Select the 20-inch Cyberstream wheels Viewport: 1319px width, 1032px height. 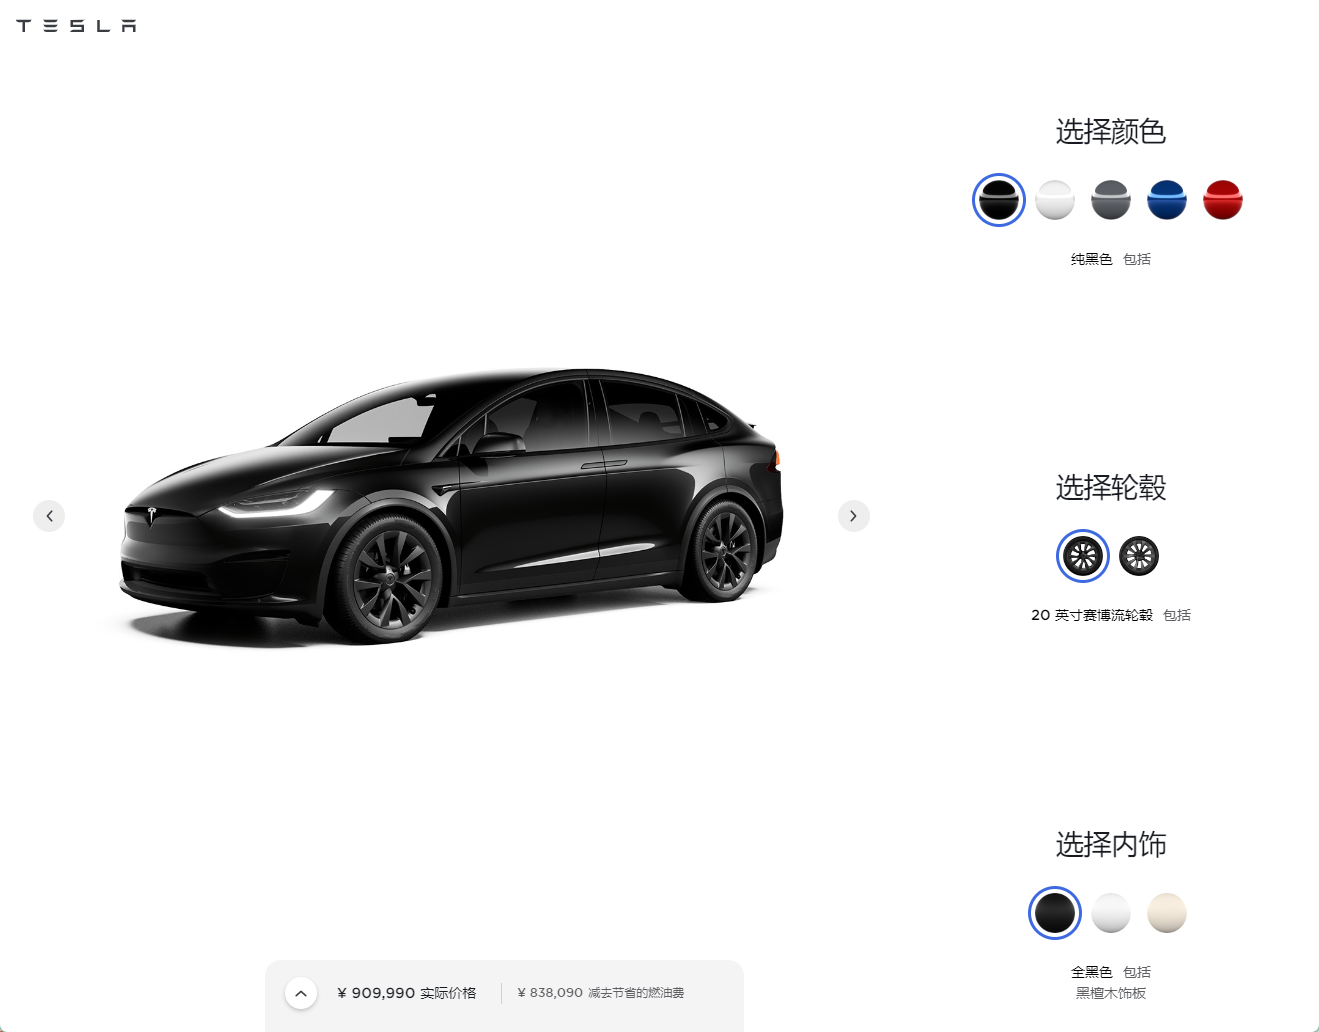[x=1083, y=556]
